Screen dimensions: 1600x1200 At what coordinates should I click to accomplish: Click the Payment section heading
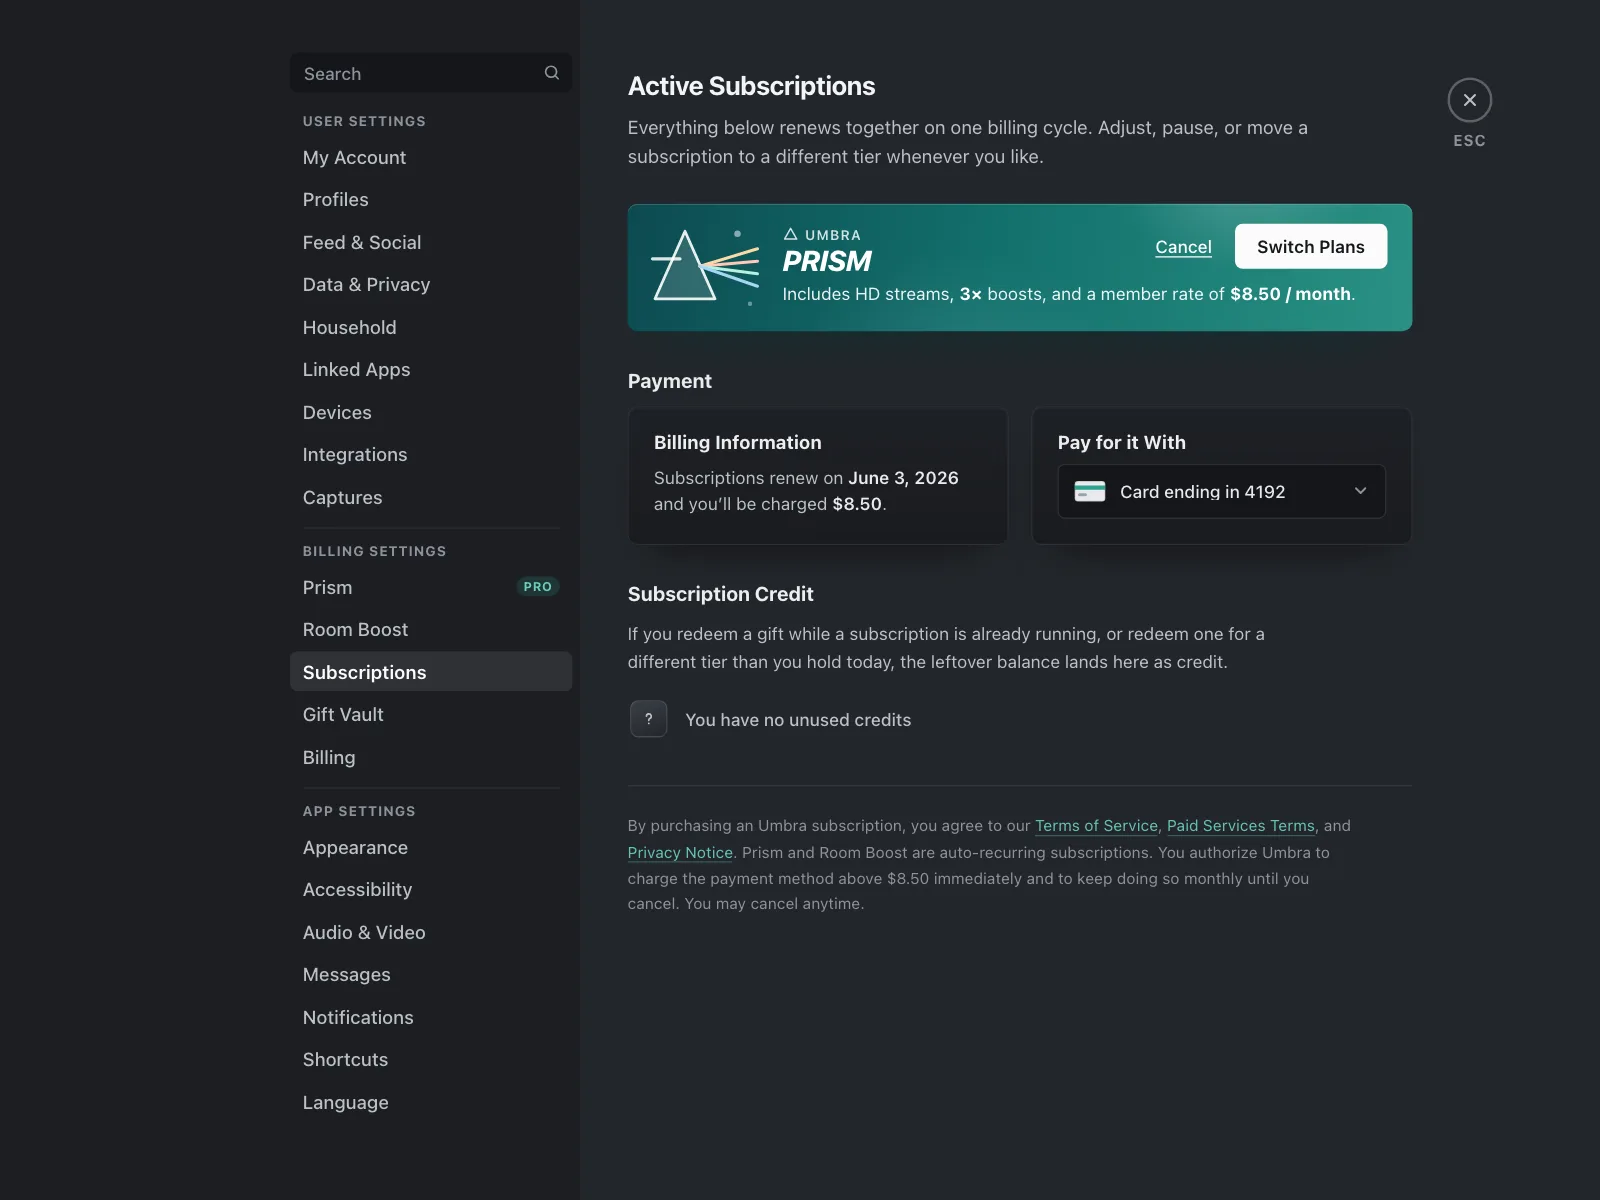point(669,381)
